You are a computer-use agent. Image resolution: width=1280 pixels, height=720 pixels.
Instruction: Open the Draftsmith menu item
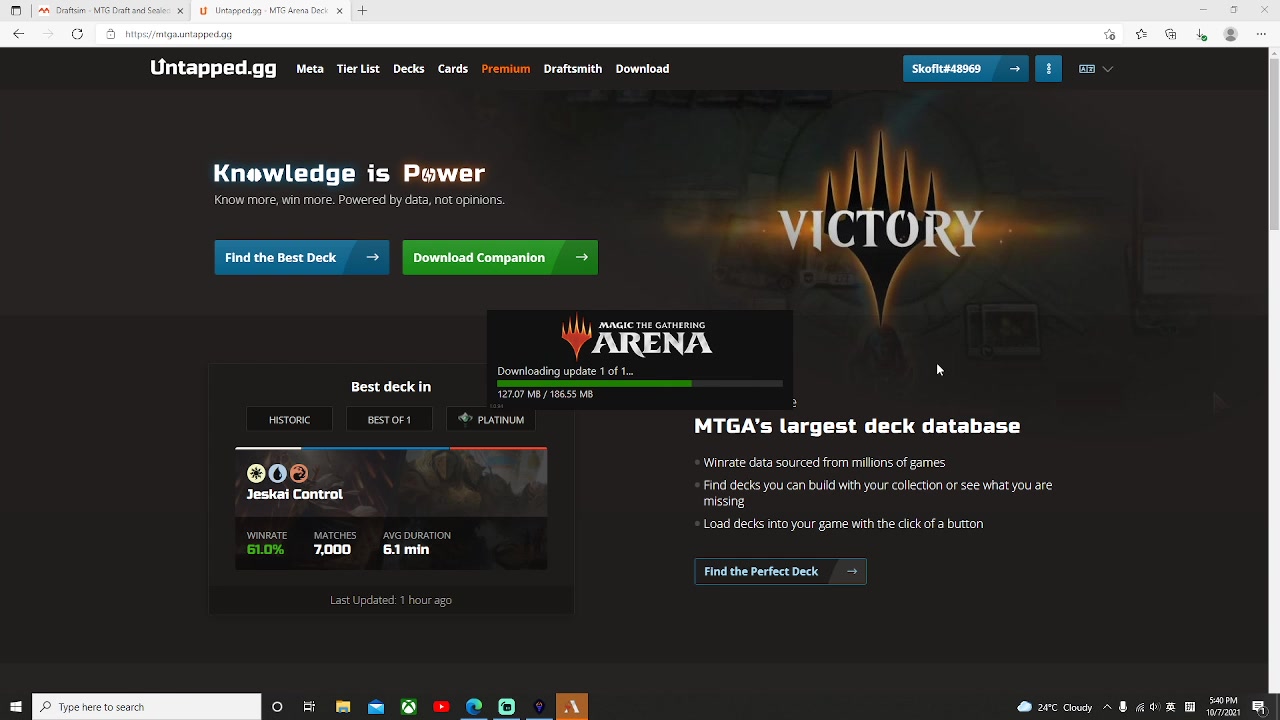(x=573, y=69)
